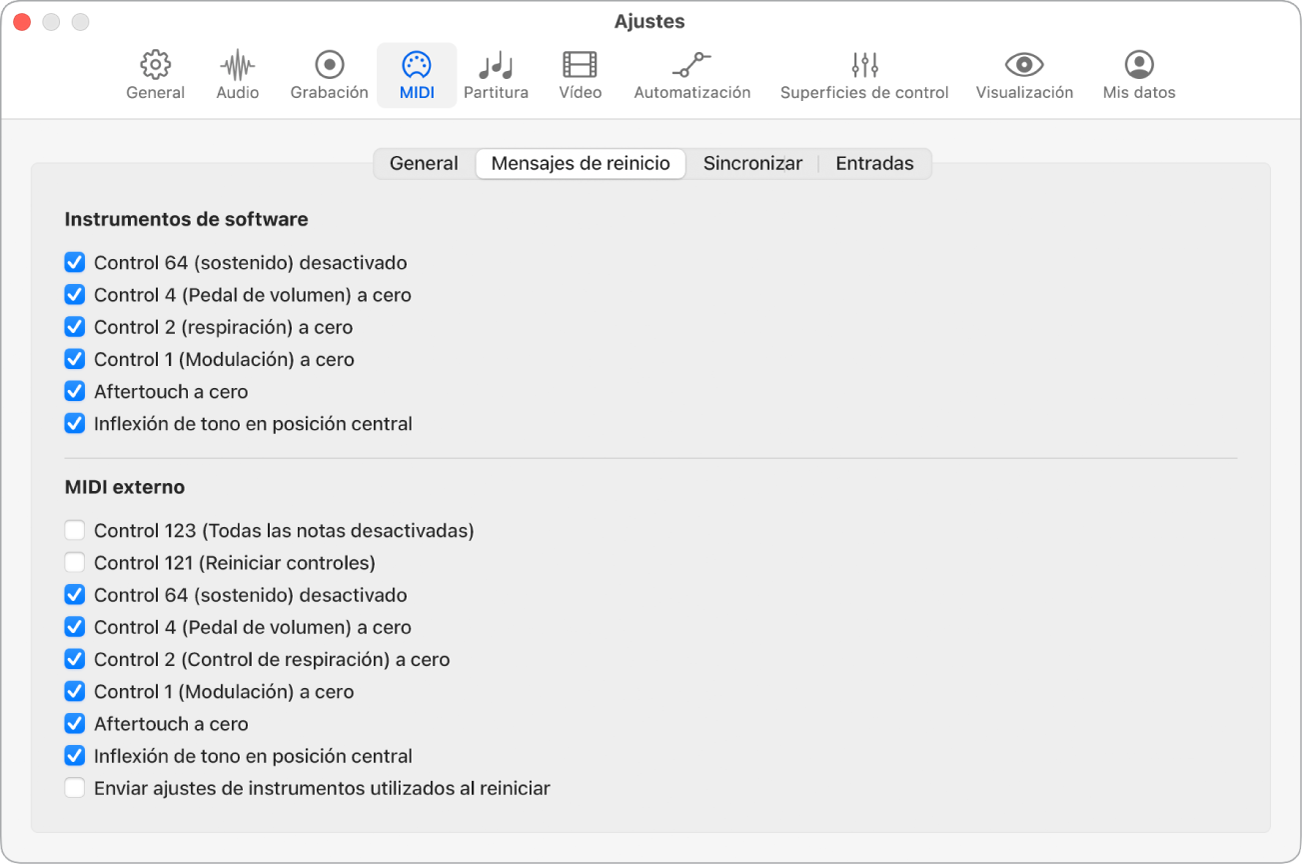Switch to the Entradas tab
The width and height of the screenshot is (1303, 865).
tap(874, 162)
